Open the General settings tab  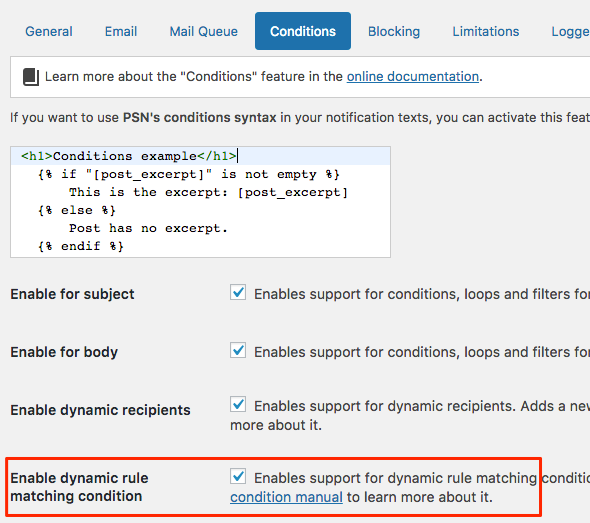pos(49,31)
